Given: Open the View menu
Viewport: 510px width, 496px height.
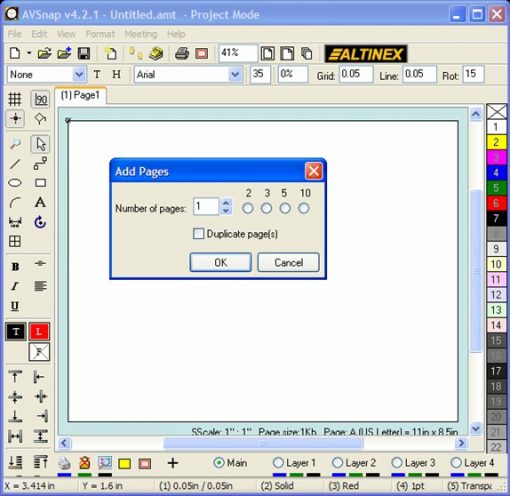Looking at the screenshot, I should tap(66, 34).
